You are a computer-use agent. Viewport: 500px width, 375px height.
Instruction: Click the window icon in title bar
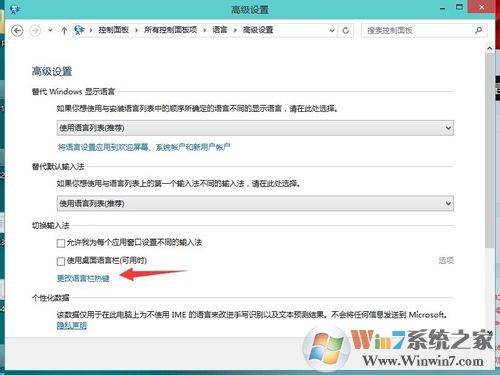(x=15, y=9)
